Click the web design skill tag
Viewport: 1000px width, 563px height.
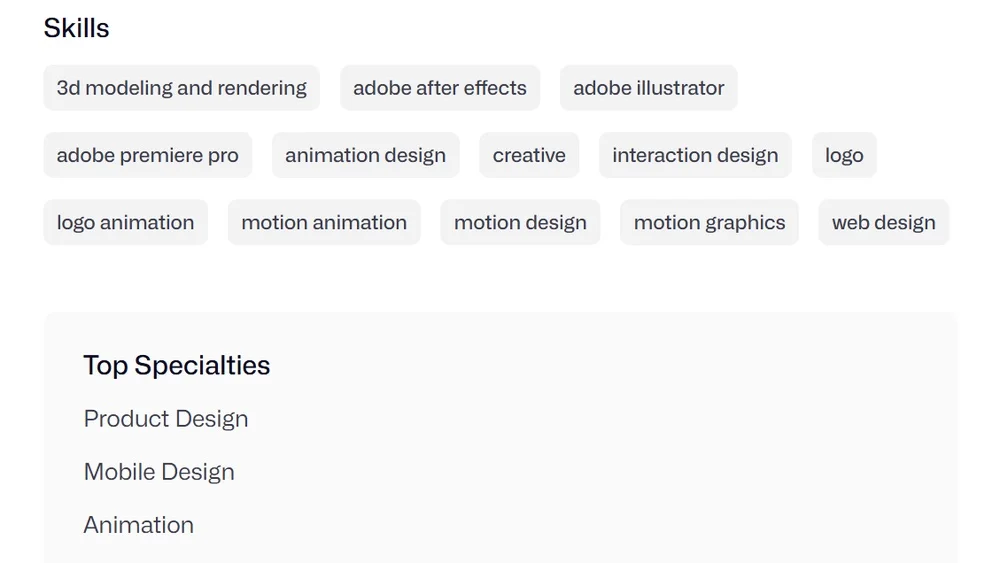pyautogui.click(x=883, y=222)
